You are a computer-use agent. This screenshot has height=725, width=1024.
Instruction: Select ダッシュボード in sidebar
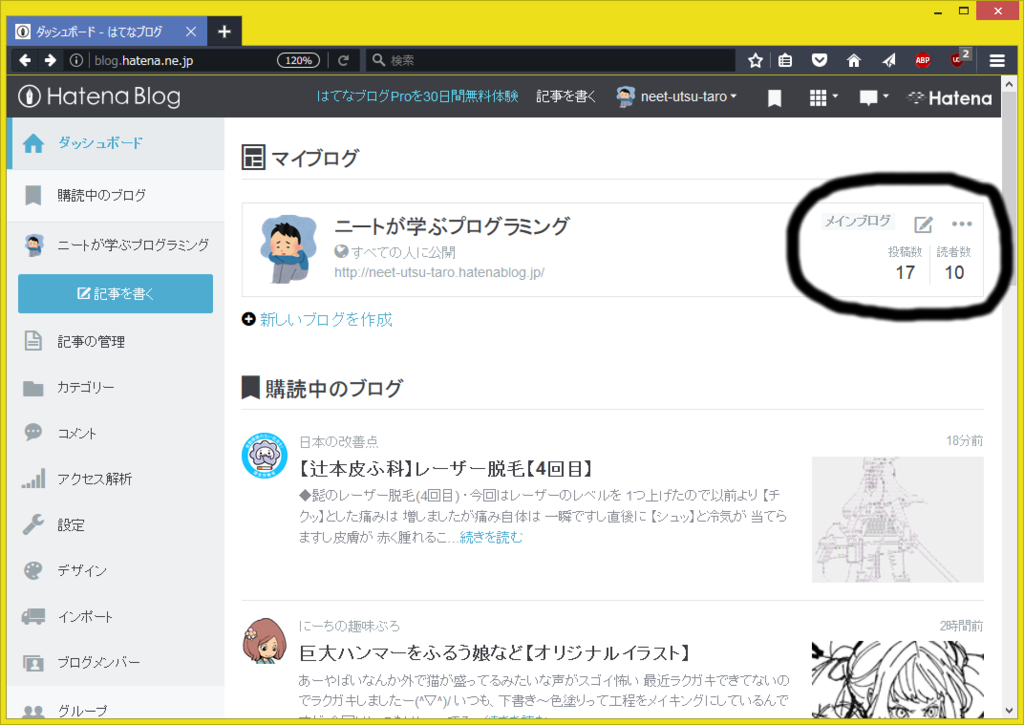point(116,143)
